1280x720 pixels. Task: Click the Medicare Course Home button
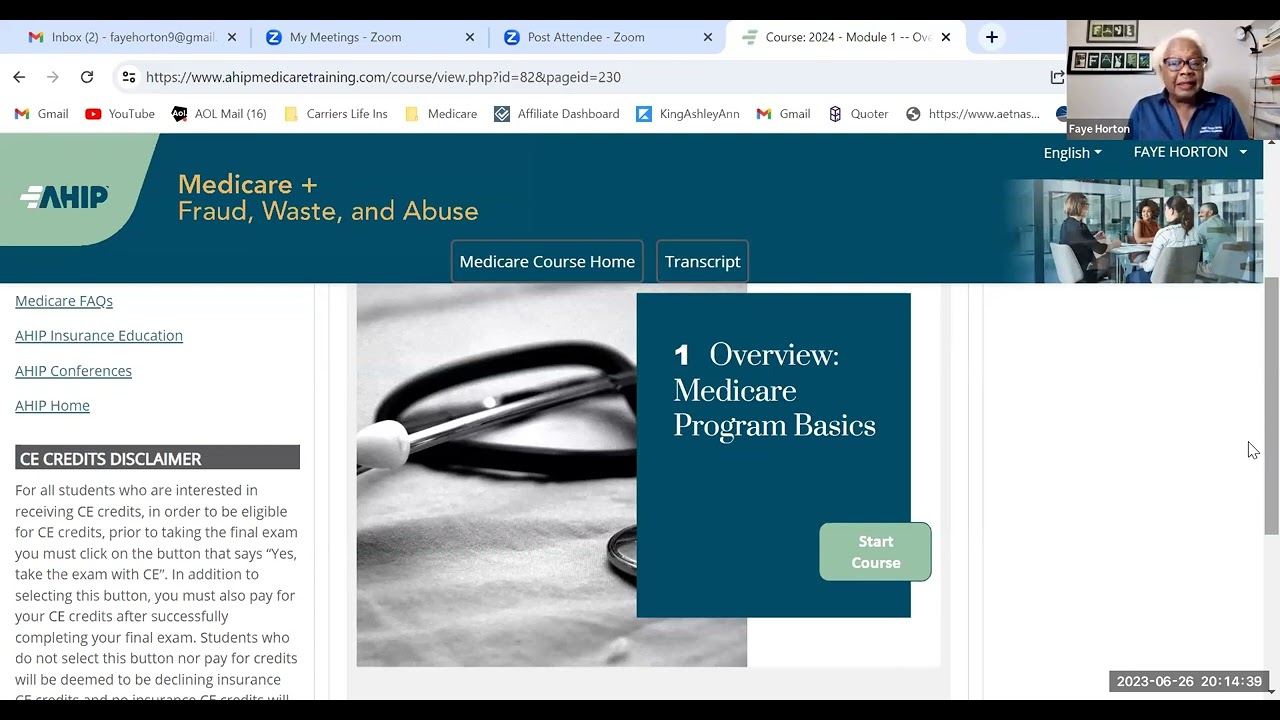tap(547, 261)
